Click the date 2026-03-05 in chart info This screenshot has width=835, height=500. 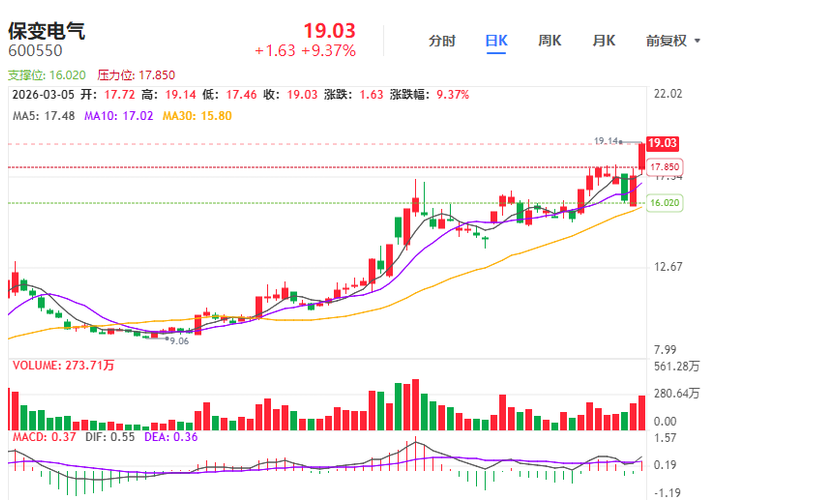[43, 95]
